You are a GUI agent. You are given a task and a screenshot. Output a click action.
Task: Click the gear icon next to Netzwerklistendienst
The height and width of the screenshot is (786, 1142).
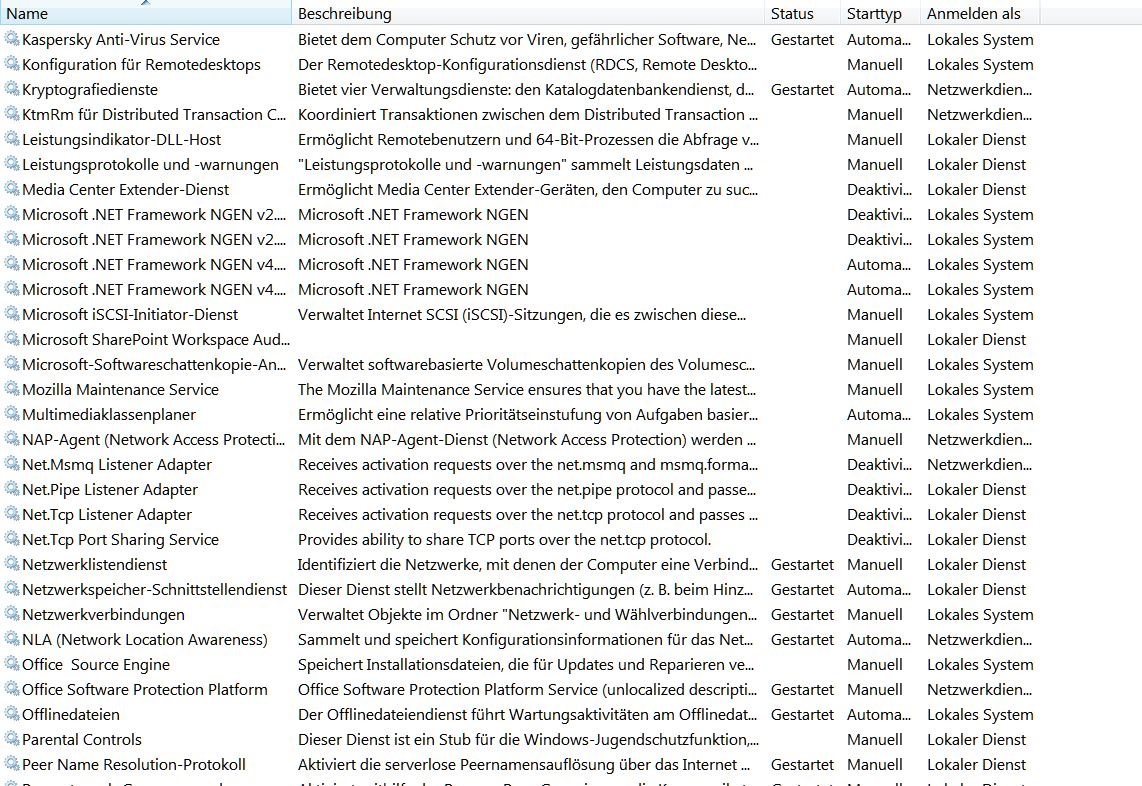12,564
